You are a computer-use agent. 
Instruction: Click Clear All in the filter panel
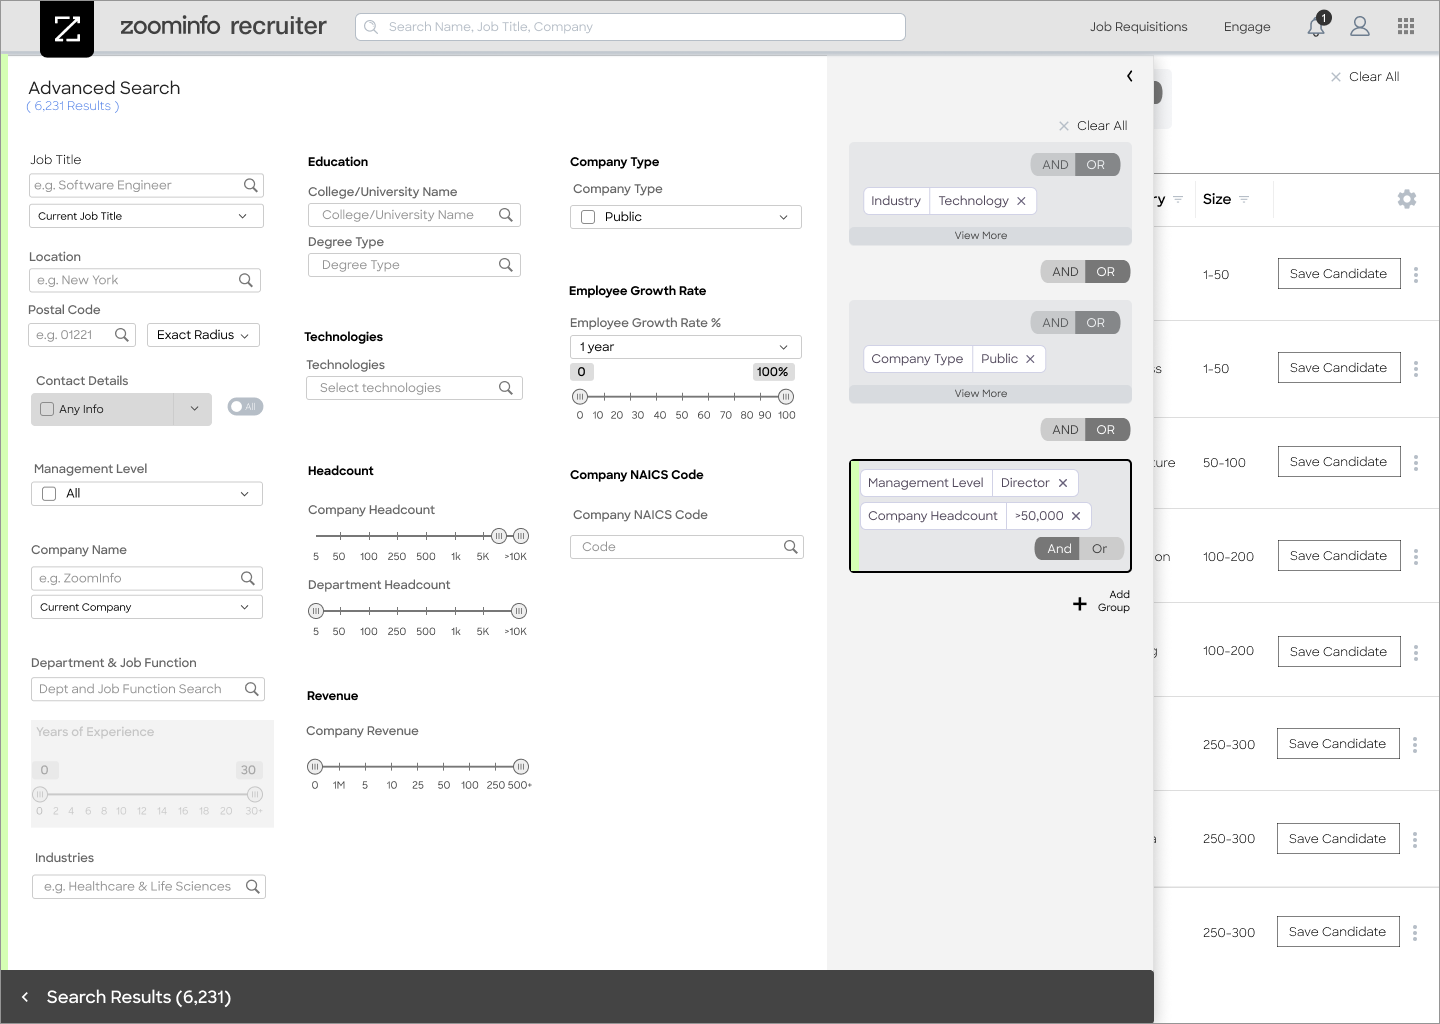pos(1093,126)
